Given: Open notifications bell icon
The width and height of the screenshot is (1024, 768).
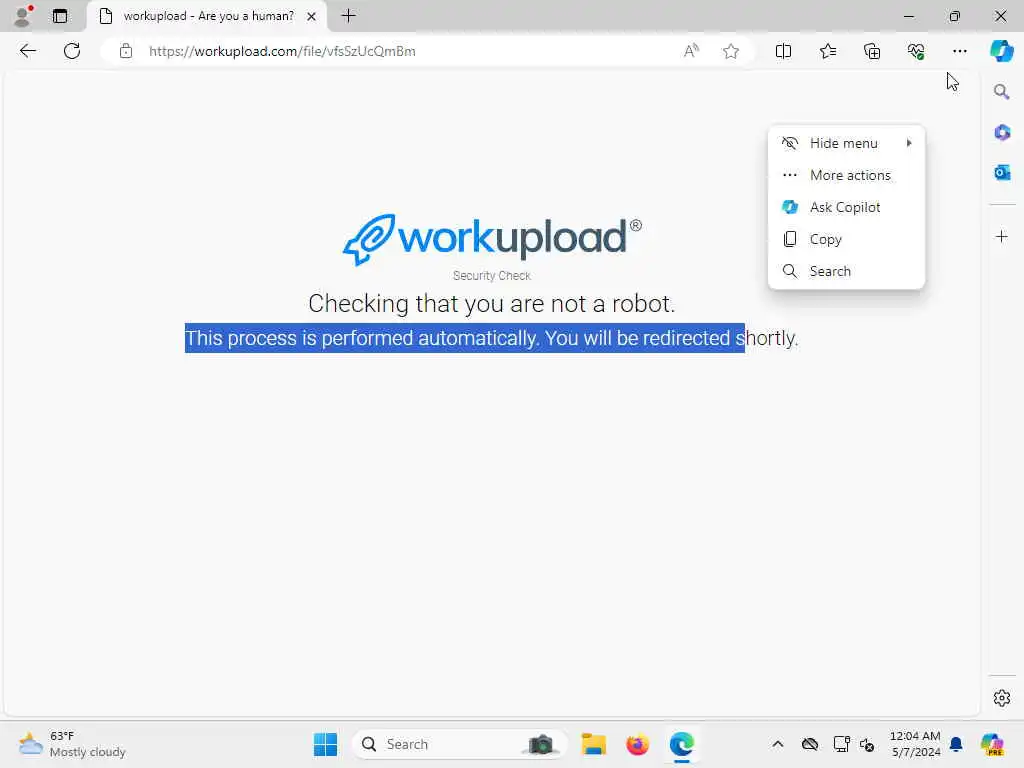Looking at the screenshot, I should (x=956, y=744).
